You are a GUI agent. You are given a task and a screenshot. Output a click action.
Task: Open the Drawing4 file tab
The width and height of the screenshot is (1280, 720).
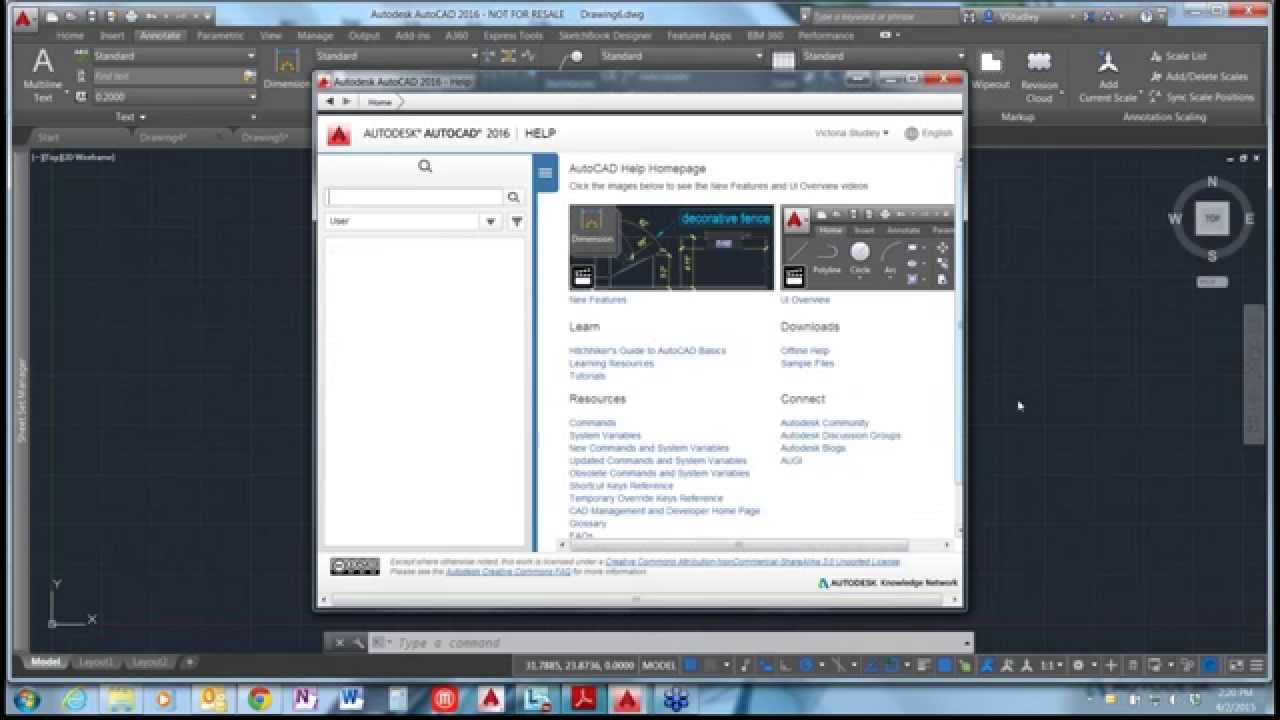point(163,137)
